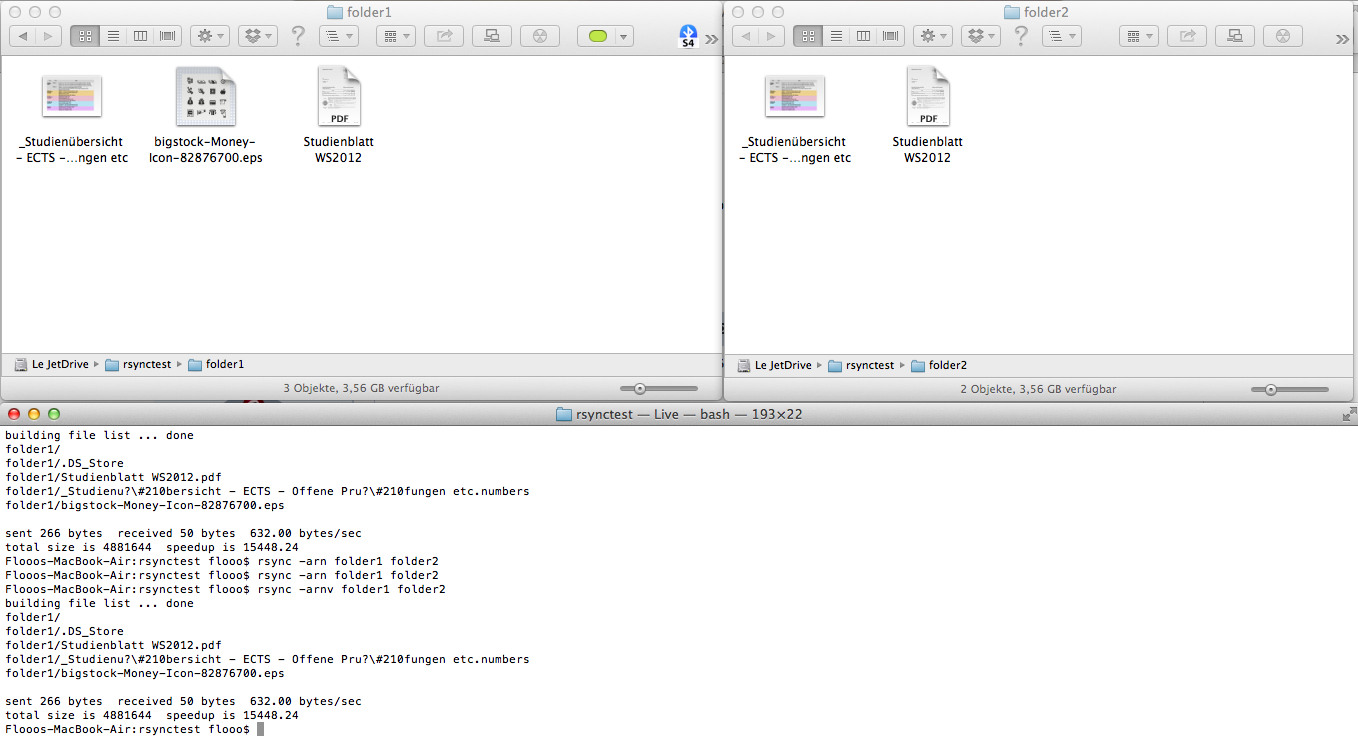Open the list options dropdown in folder2
The image size is (1358, 737).
click(x=1062, y=36)
